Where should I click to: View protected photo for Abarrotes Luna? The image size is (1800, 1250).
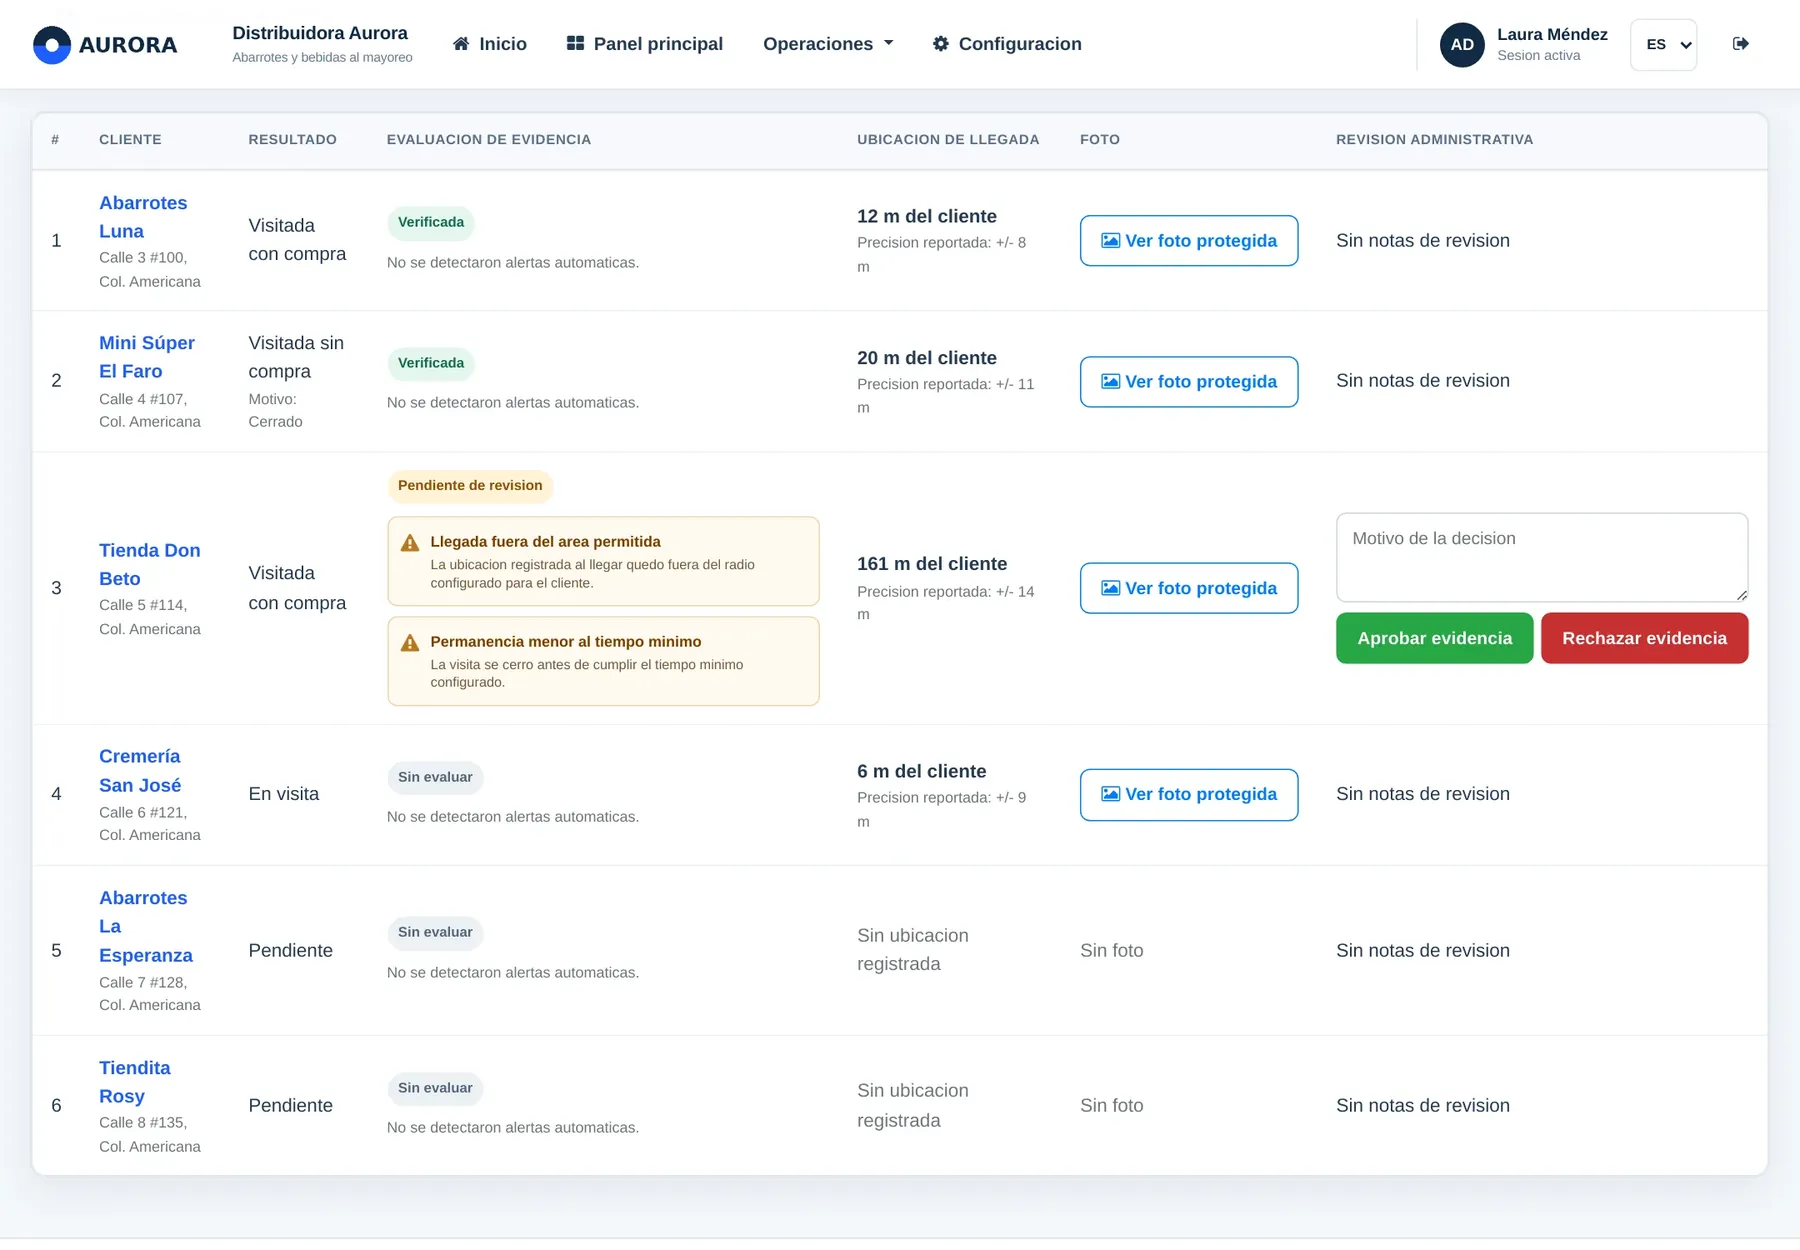pyautogui.click(x=1189, y=241)
